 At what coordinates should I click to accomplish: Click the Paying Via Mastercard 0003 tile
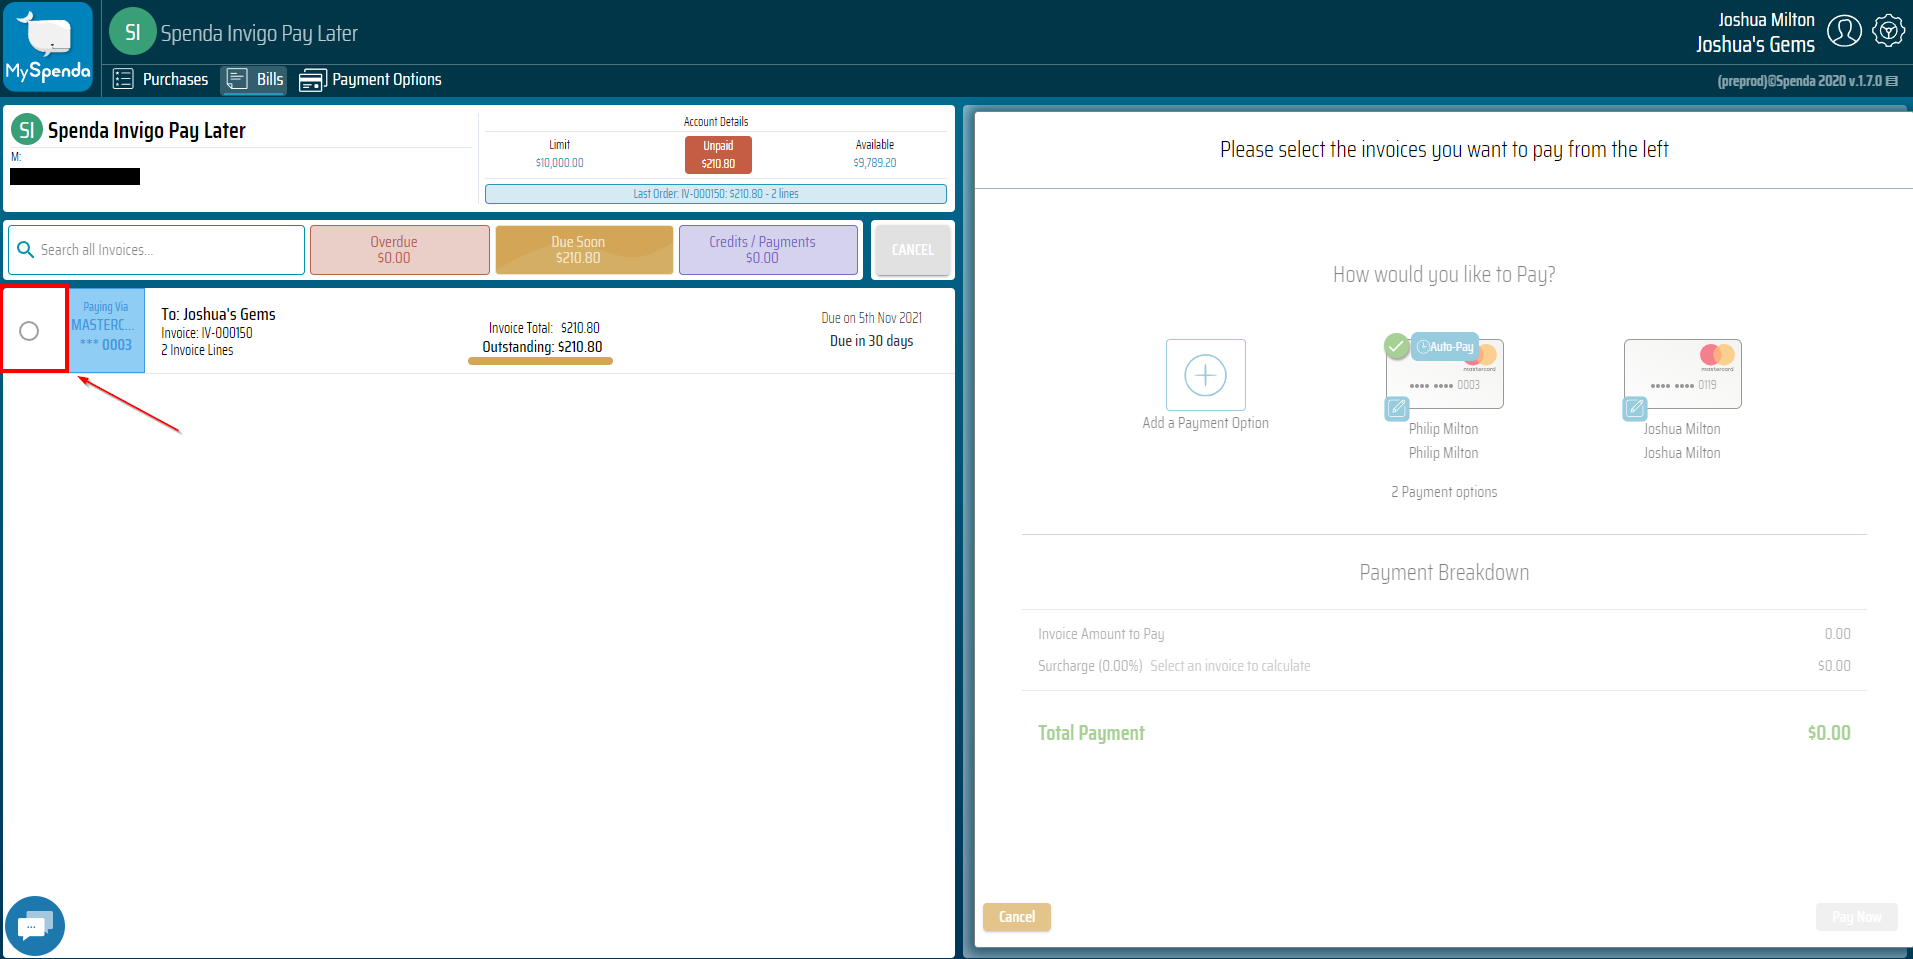click(x=106, y=330)
